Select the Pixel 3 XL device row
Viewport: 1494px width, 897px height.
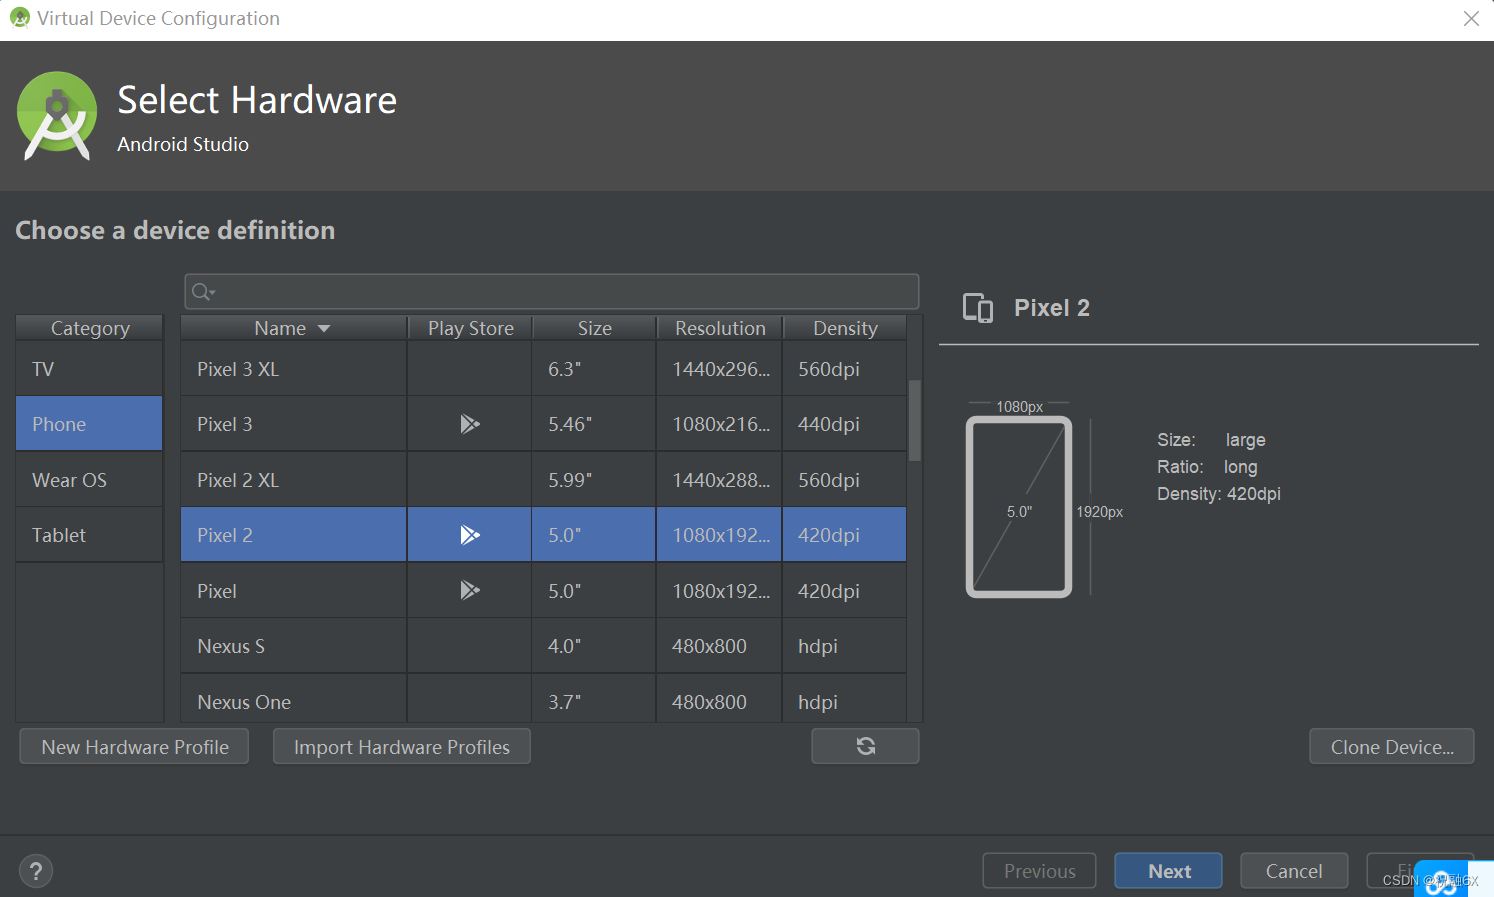544,369
